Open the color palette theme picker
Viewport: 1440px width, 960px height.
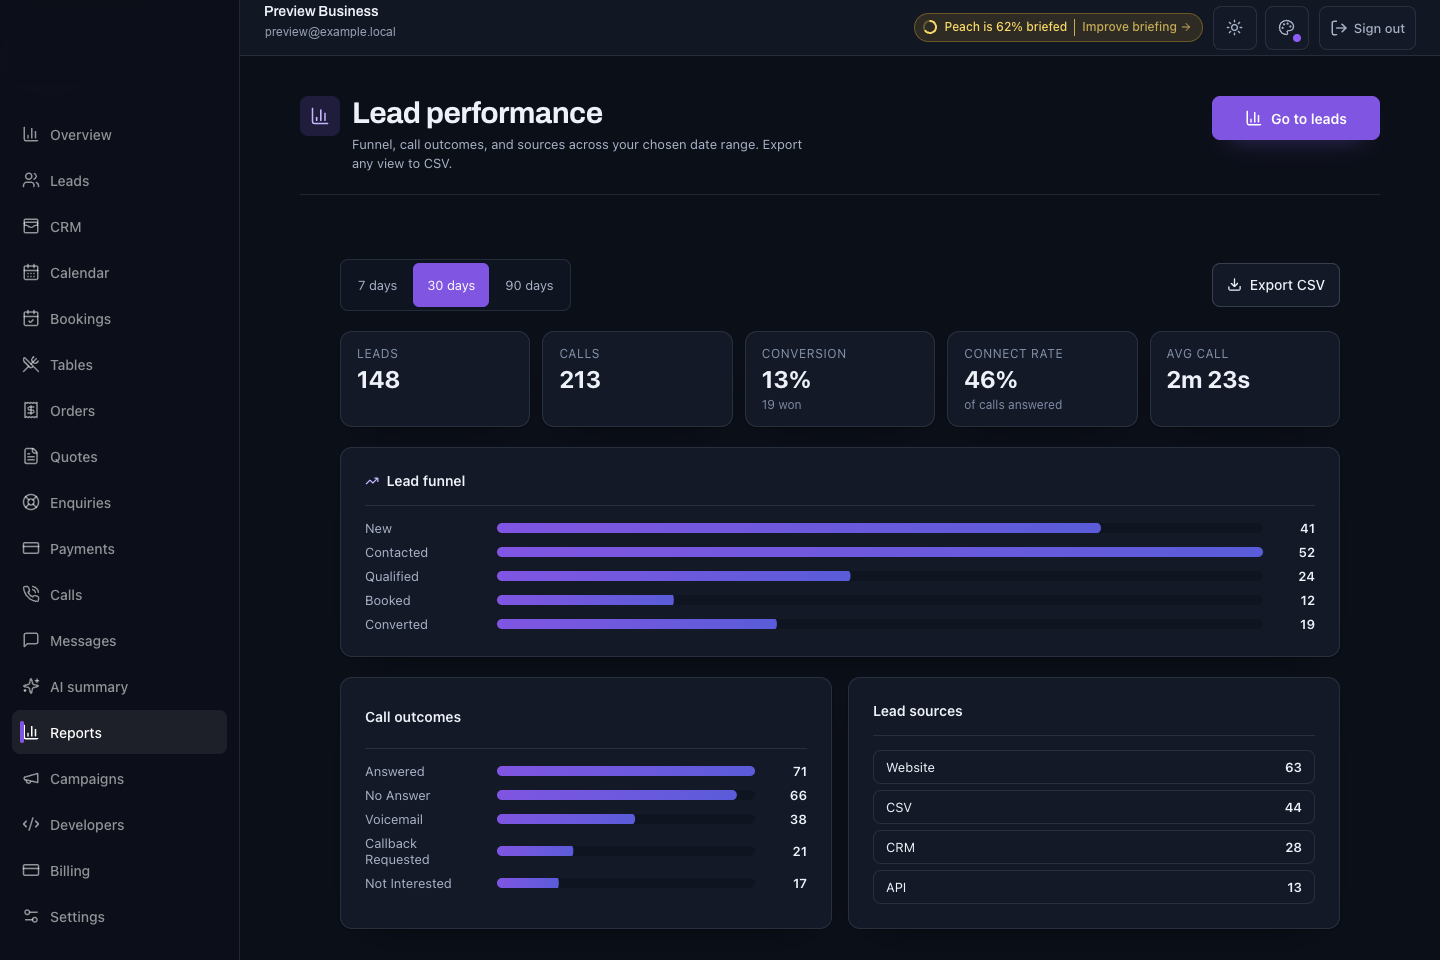[1287, 28]
